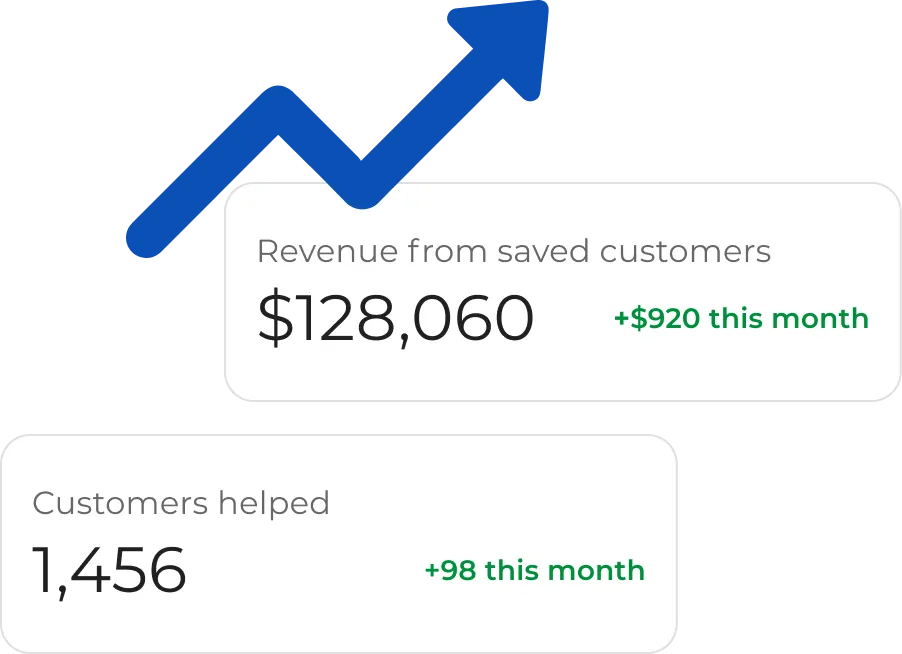Click the +98 this month indicator

[534, 571]
